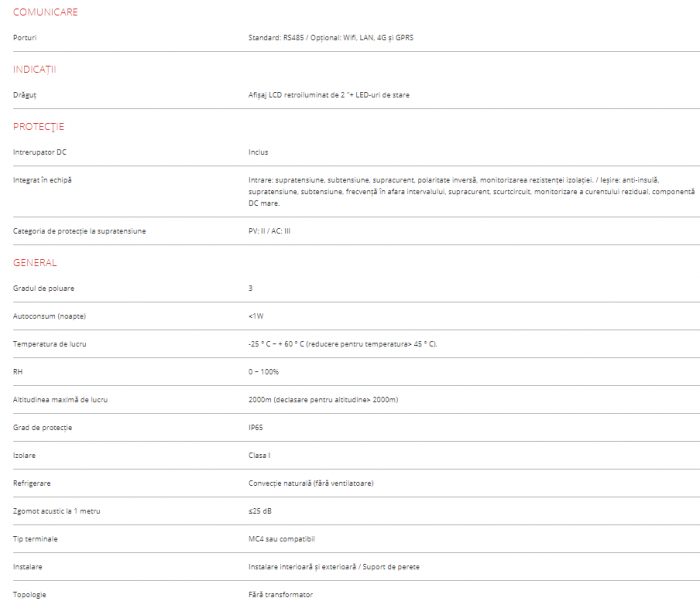The width and height of the screenshot is (700, 608).
Task: Click the PROTECȚIE section heading
Action: 39,127
